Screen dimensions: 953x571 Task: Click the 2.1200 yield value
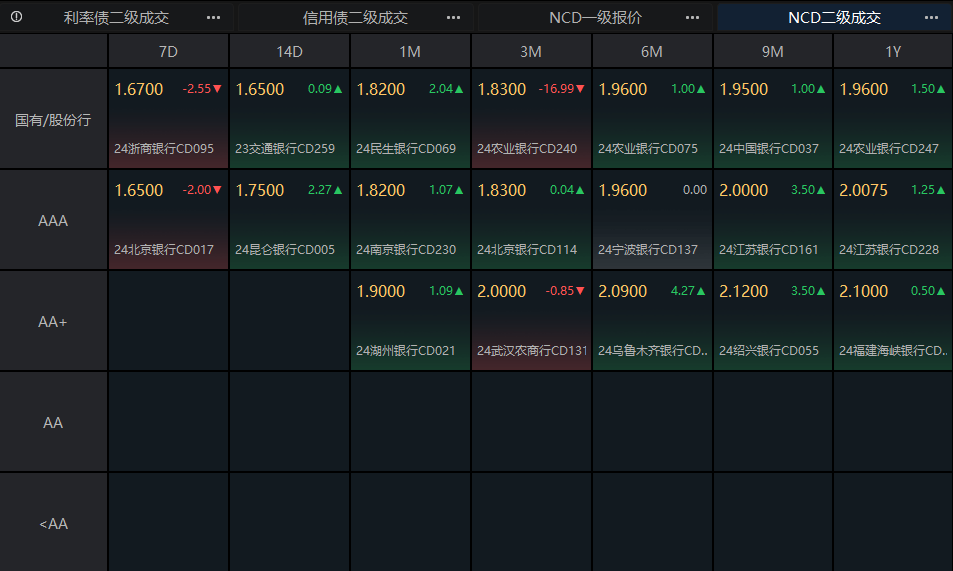pyautogui.click(x=744, y=291)
